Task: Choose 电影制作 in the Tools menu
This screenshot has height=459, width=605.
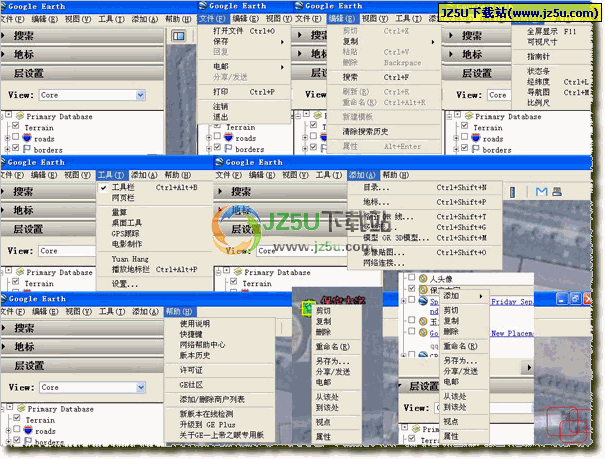Action: click(127, 244)
